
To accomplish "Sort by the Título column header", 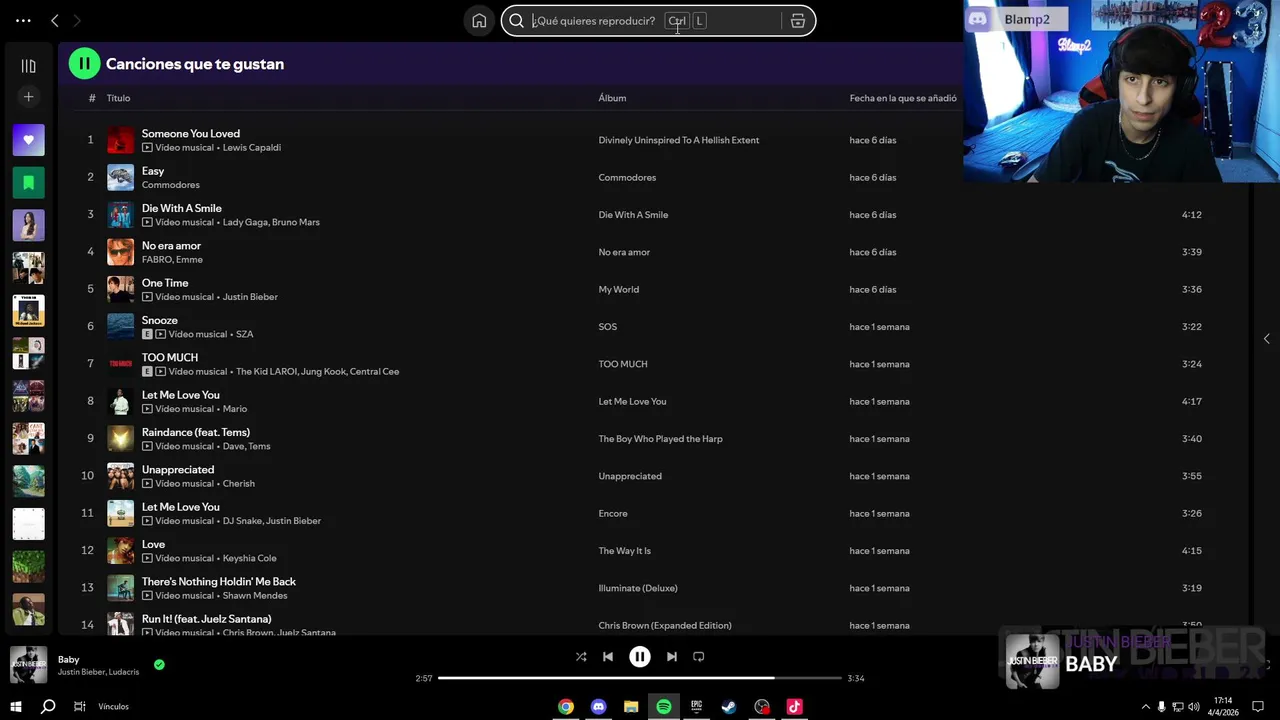I will coord(118,98).
